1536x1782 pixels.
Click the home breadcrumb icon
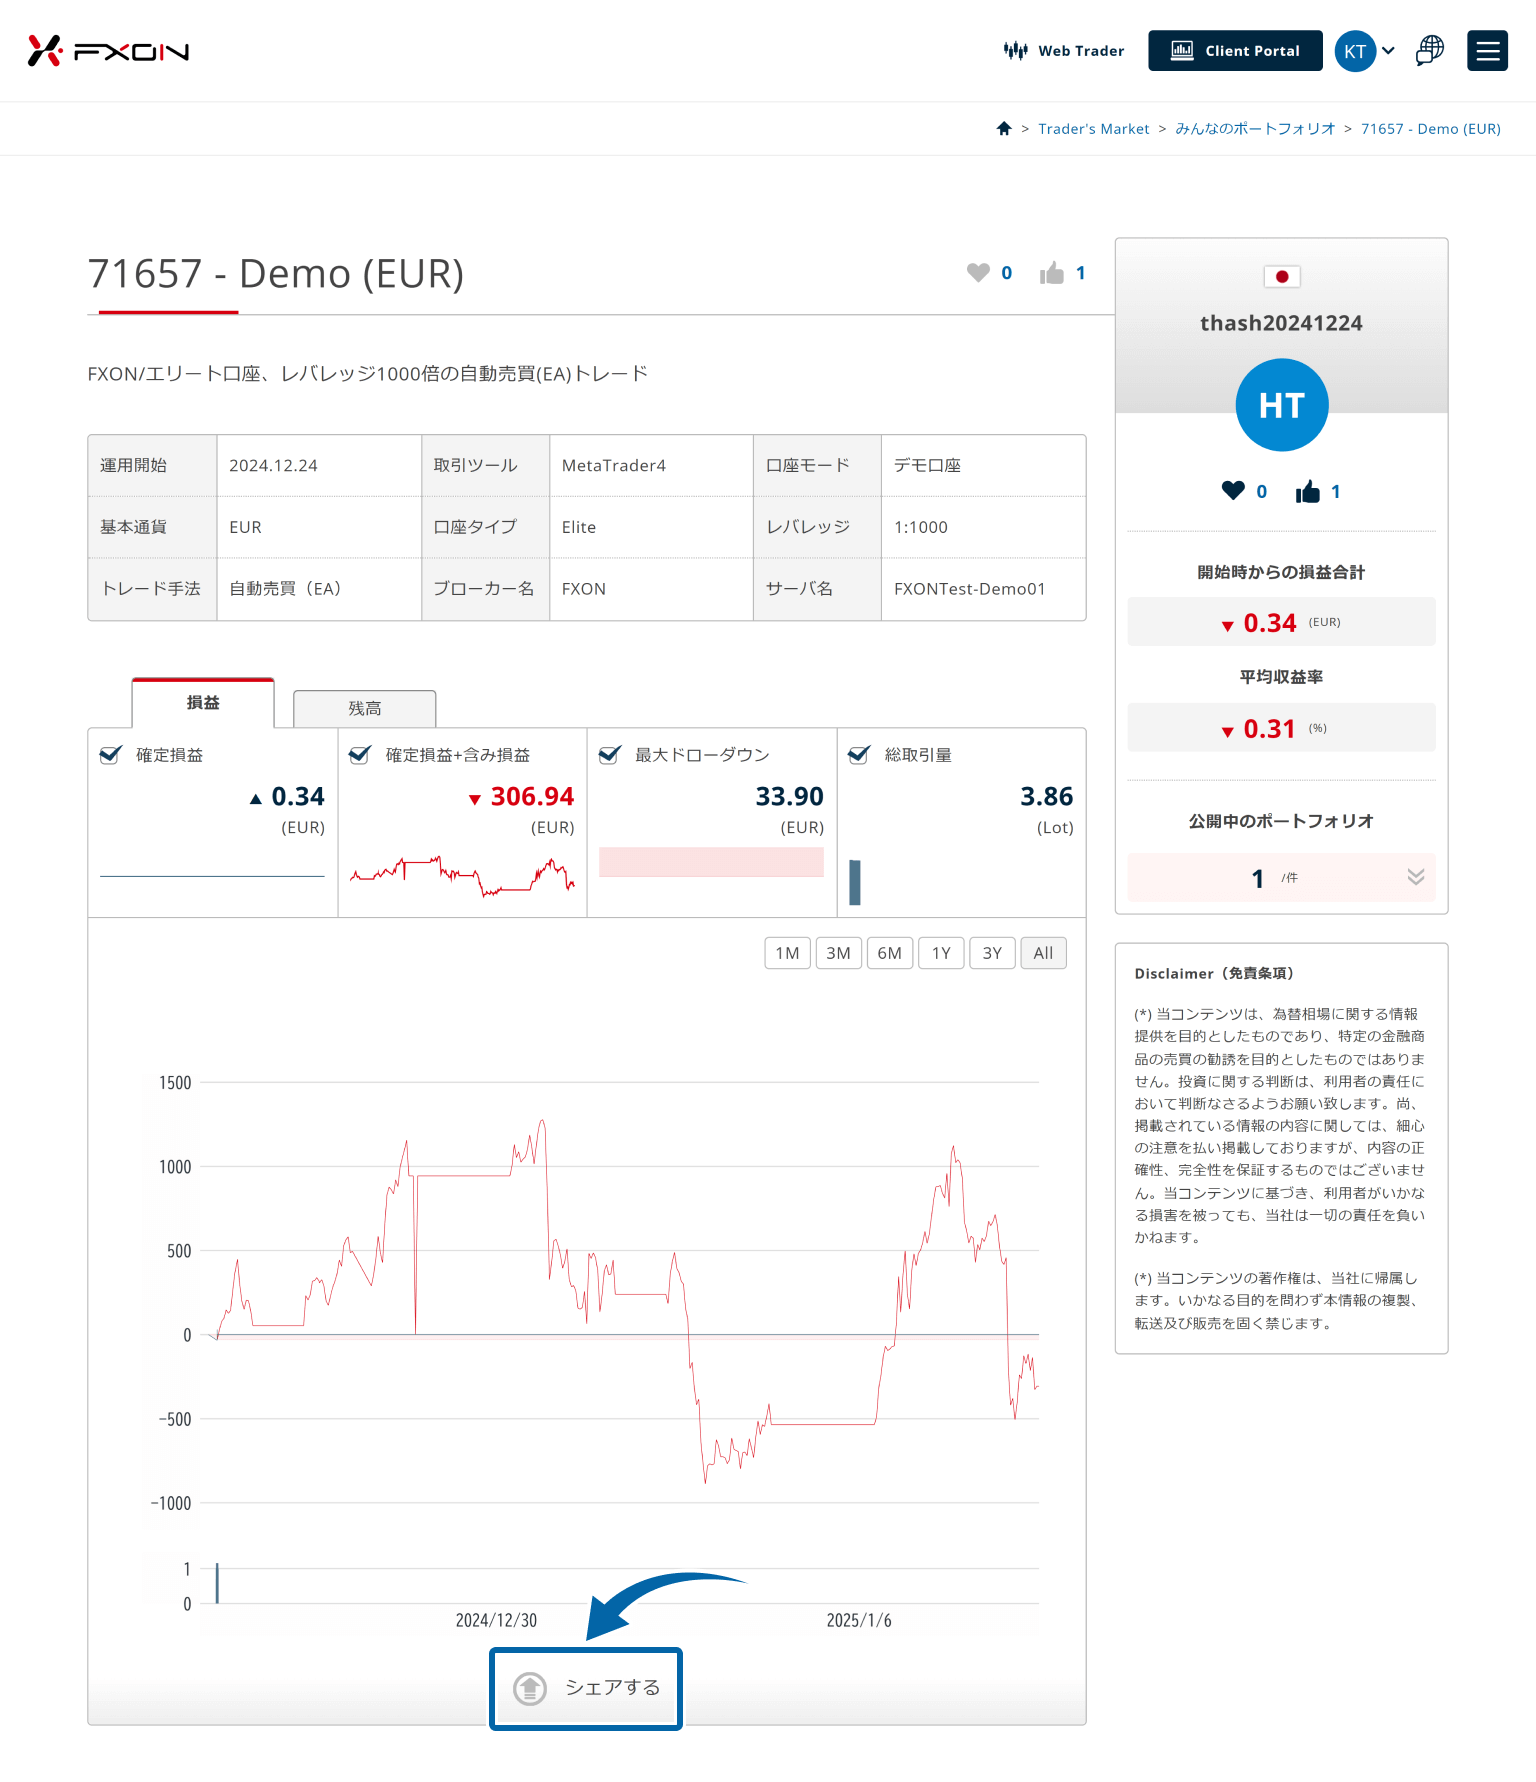pos(1004,128)
